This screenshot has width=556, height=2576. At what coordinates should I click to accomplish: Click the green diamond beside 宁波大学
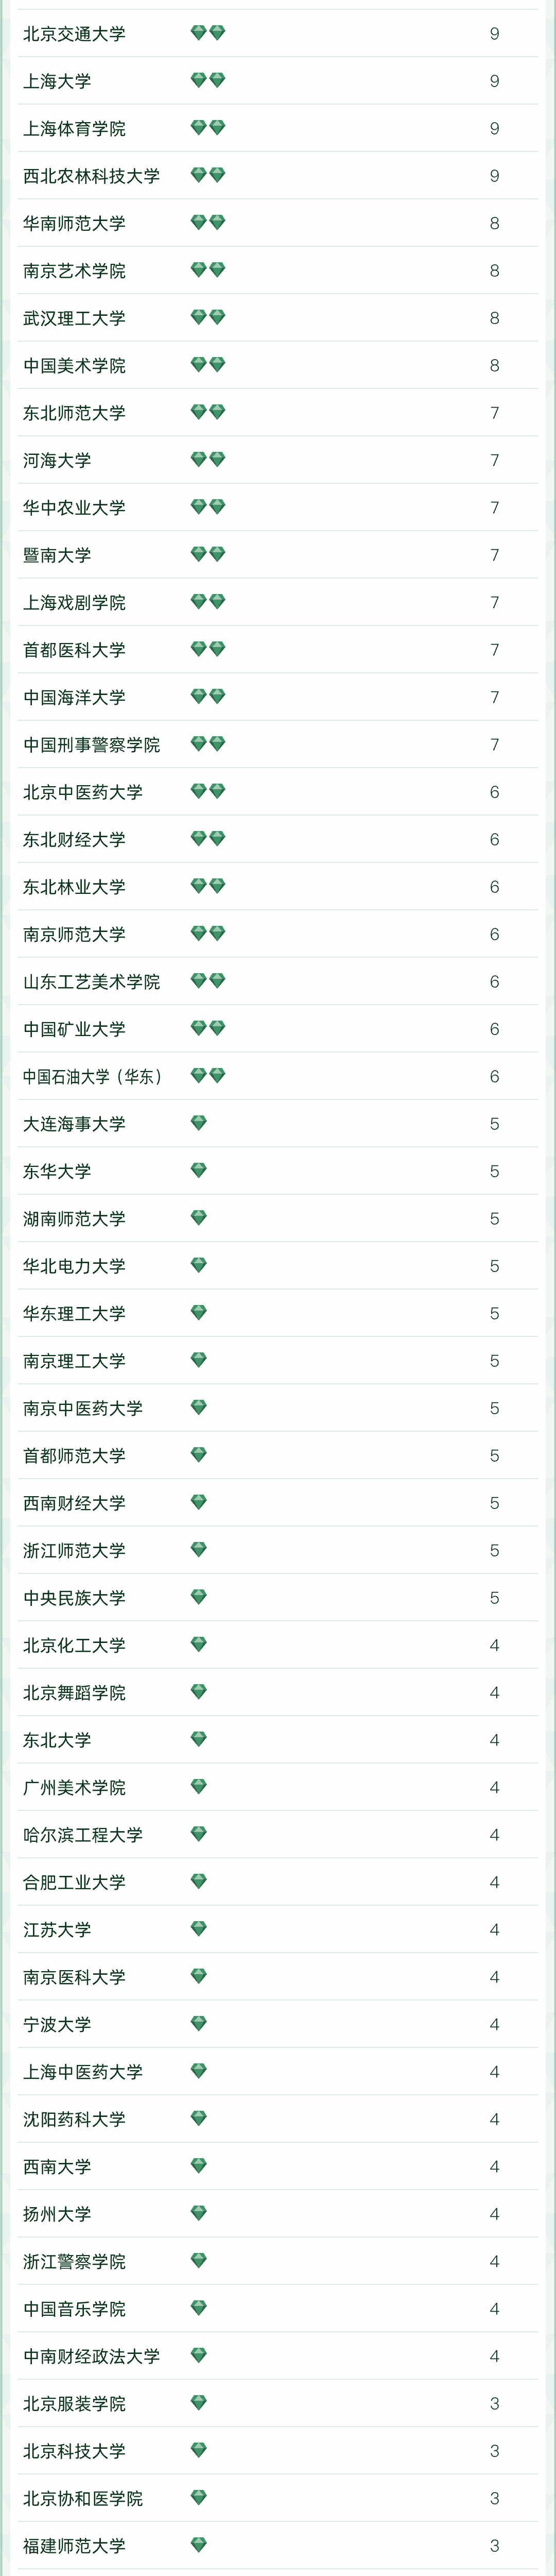[x=199, y=2023]
